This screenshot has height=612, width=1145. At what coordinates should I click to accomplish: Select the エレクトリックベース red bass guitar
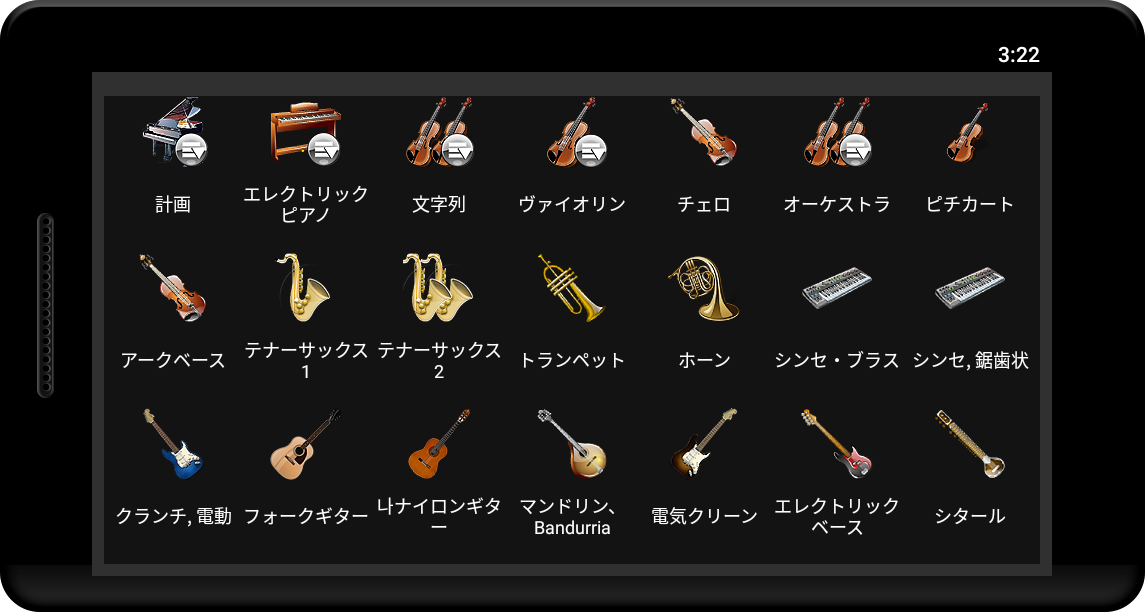[838, 444]
